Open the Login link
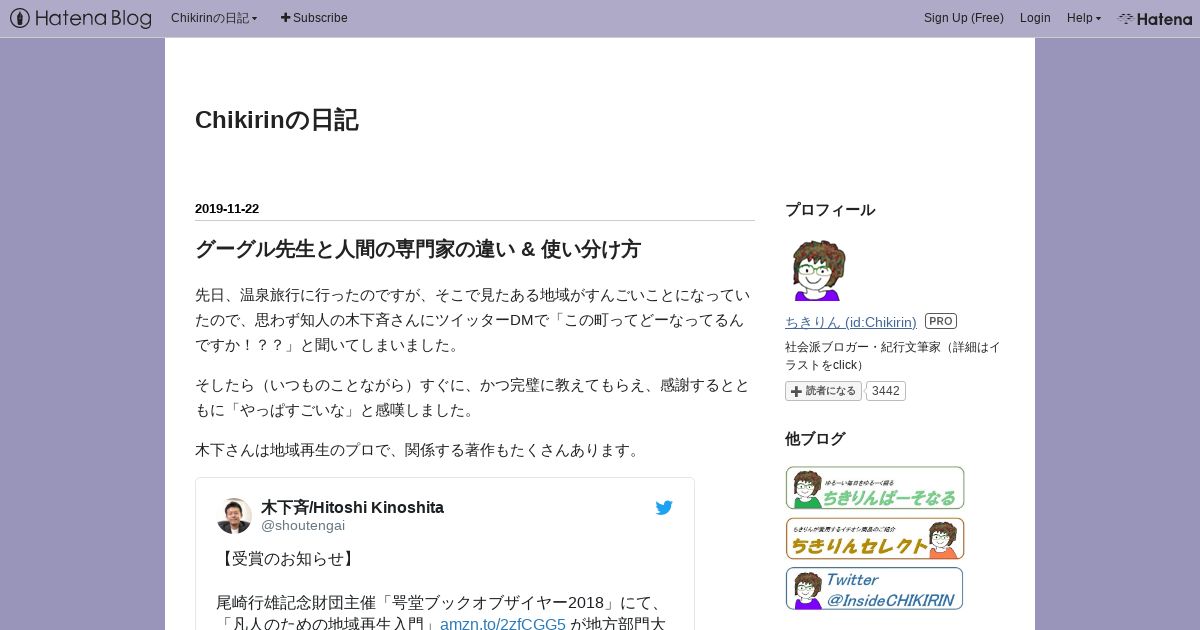1200x630 pixels. point(1035,18)
